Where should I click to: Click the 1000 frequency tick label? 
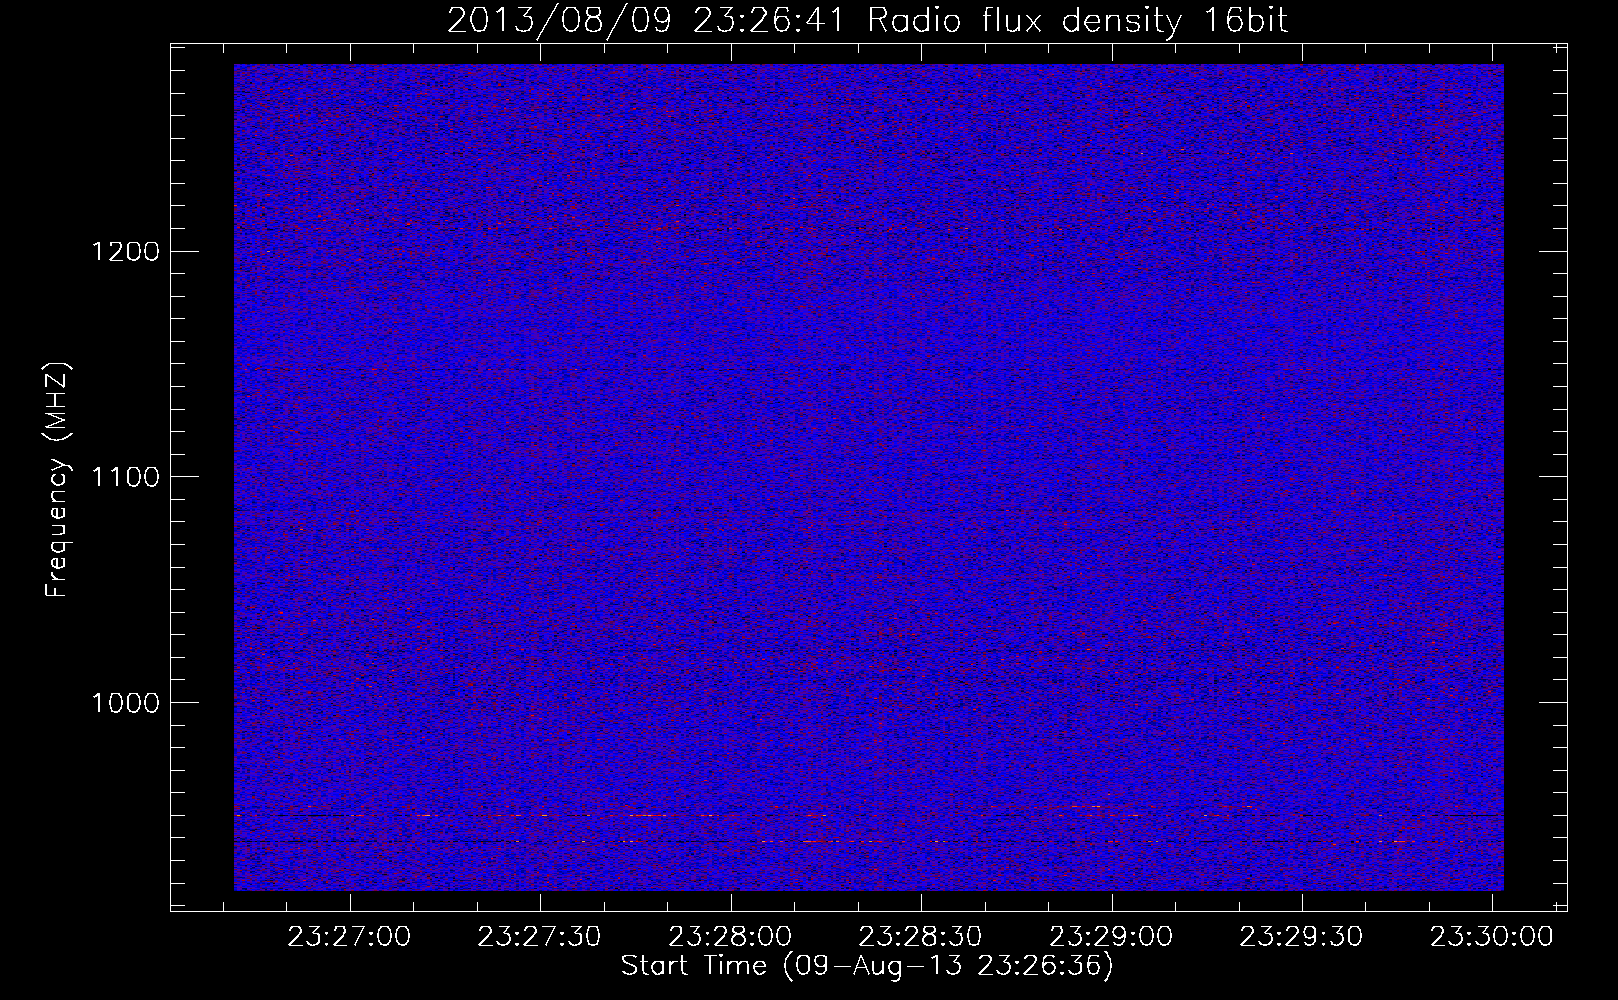(x=124, y=703)
